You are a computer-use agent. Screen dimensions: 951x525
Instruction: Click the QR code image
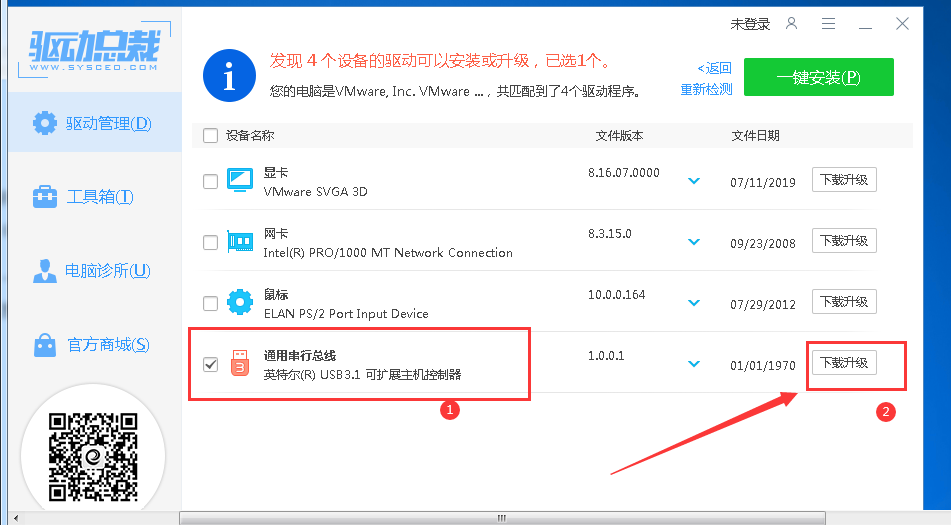(93, 456)
